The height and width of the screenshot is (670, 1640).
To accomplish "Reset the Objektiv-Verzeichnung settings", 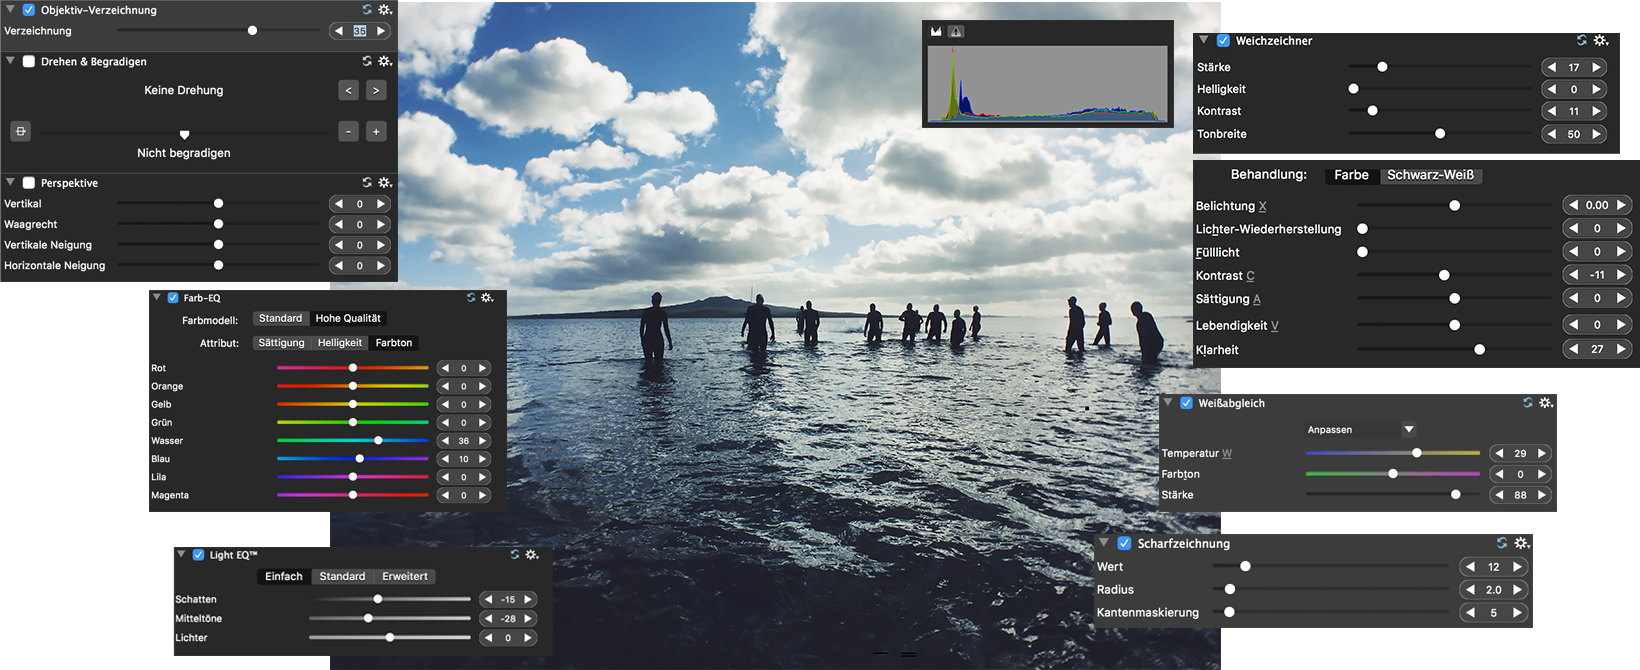I will [367, 10].
